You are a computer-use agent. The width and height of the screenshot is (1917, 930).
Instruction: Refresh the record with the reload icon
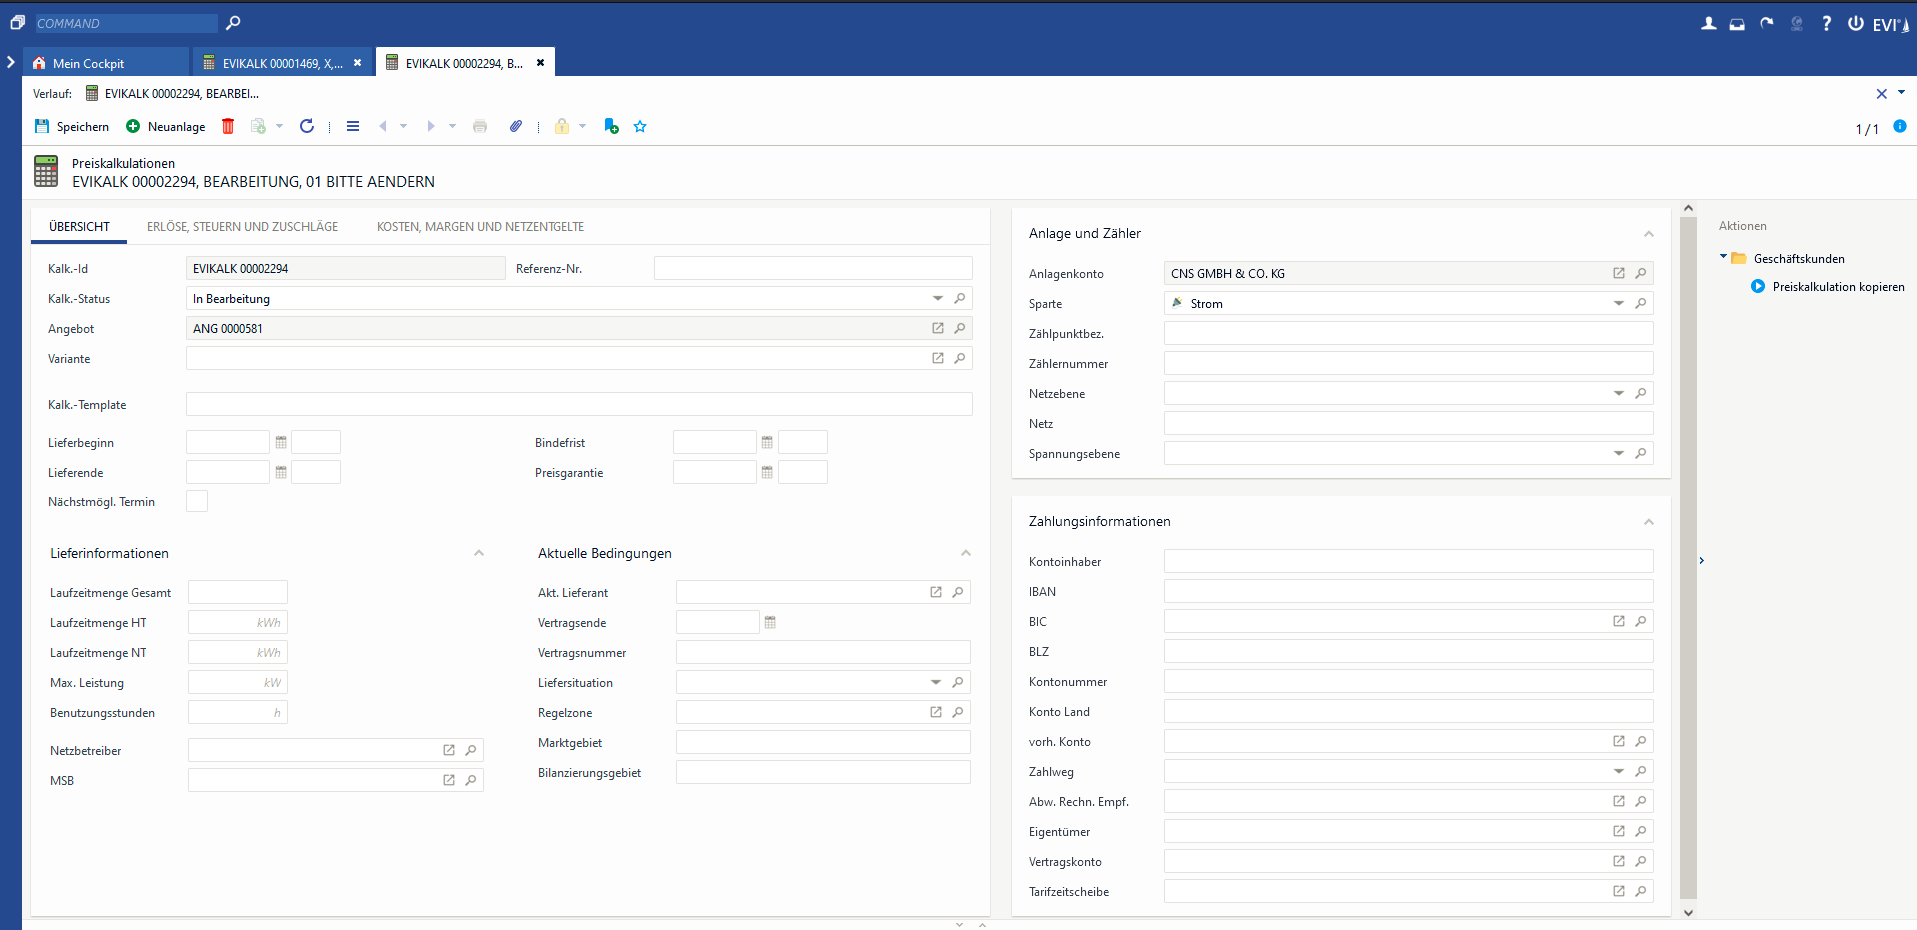coord(307,126)
